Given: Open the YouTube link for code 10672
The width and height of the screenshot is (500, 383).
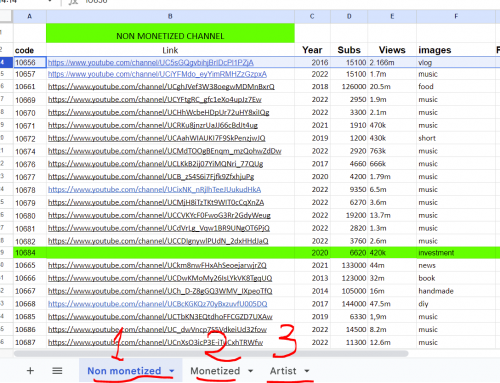Looking at the screenshot, I should tap(157, 138).
